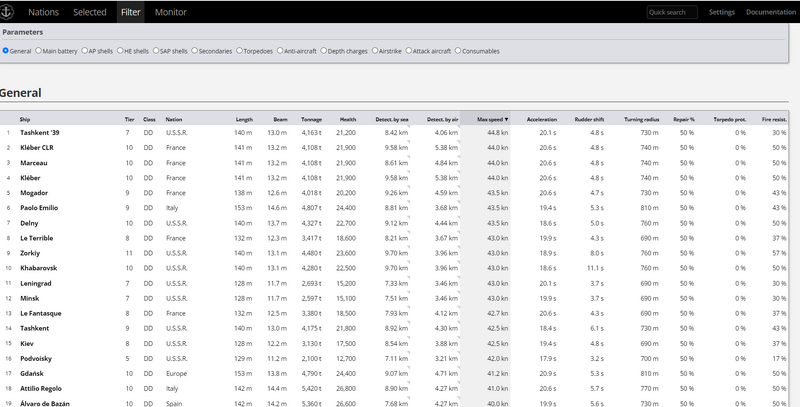Screen dimensions: 800x407
Task: Open the Gdańsk ship entry
Action: click(x=31, y=373)
